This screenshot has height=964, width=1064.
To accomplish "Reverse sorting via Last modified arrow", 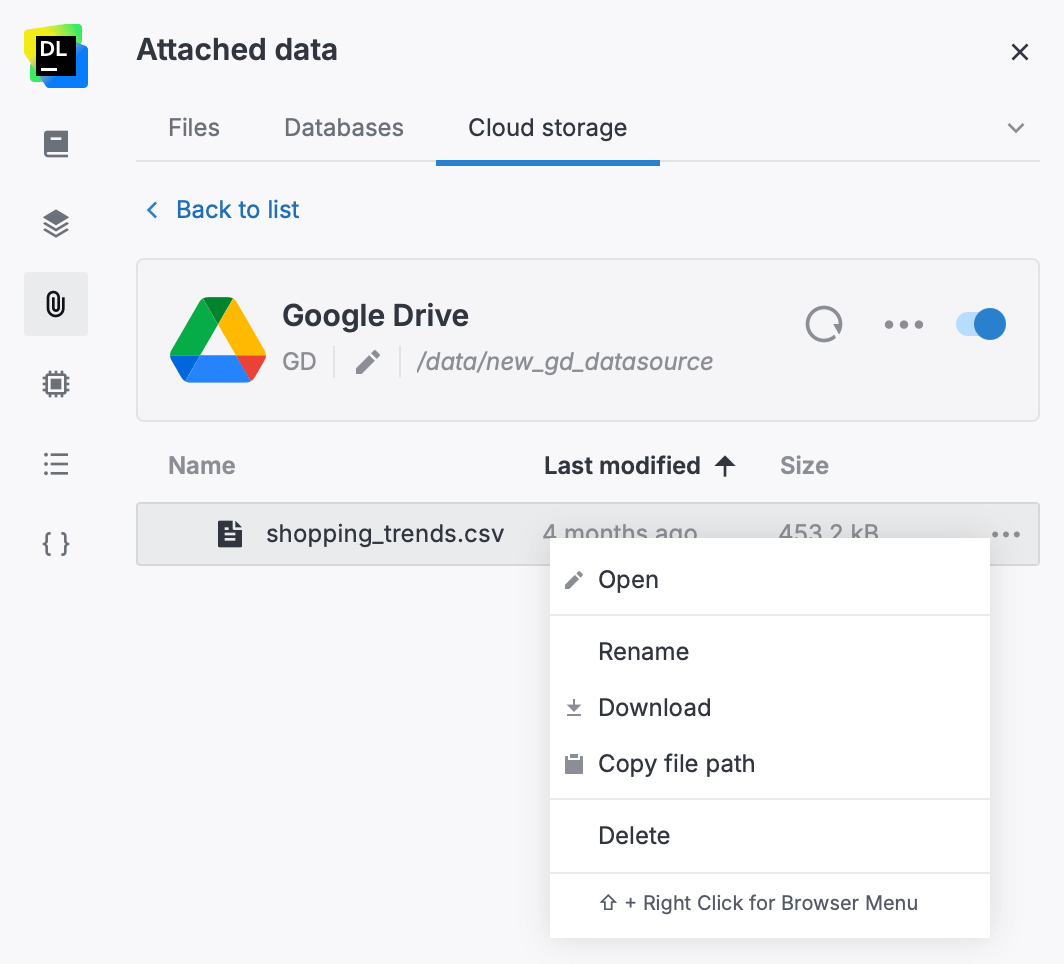I will pos(727,465).
